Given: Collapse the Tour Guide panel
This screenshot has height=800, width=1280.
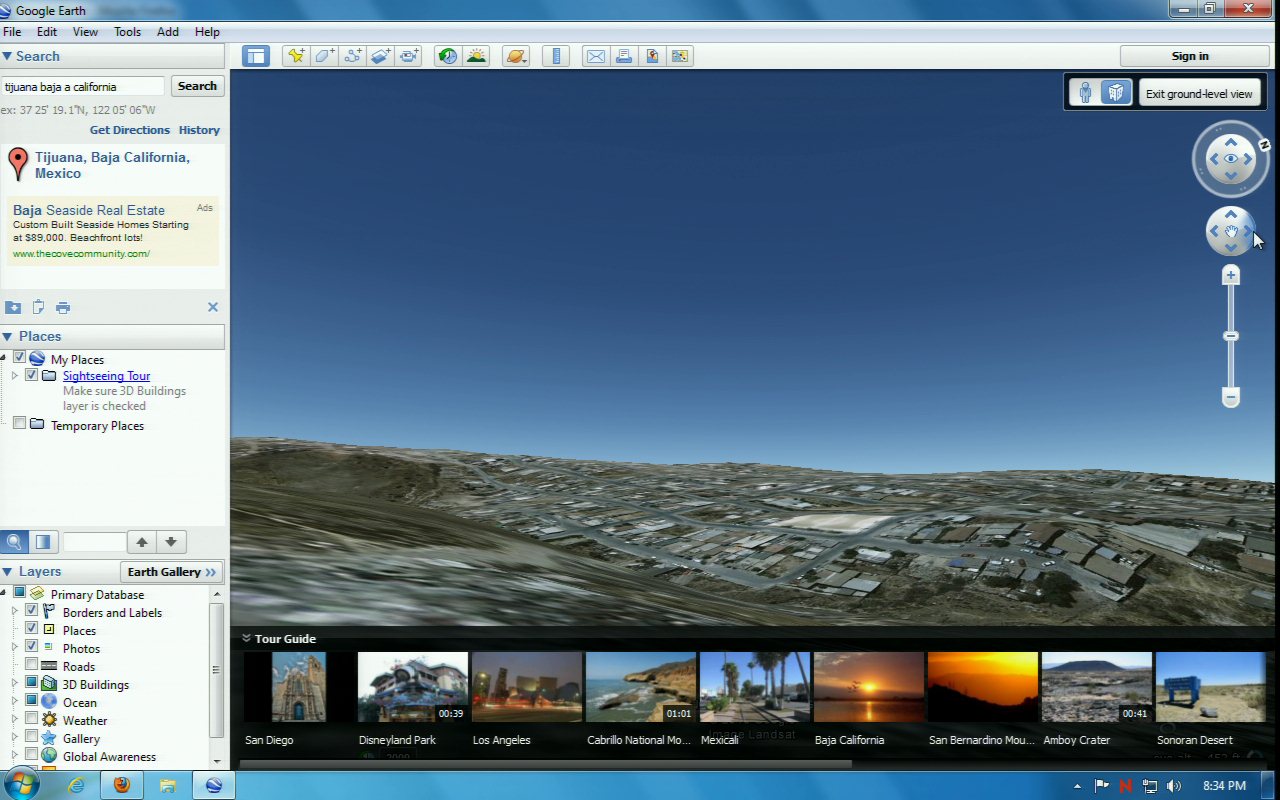Looking at the screenshot, I should click(x=246, y=638).
